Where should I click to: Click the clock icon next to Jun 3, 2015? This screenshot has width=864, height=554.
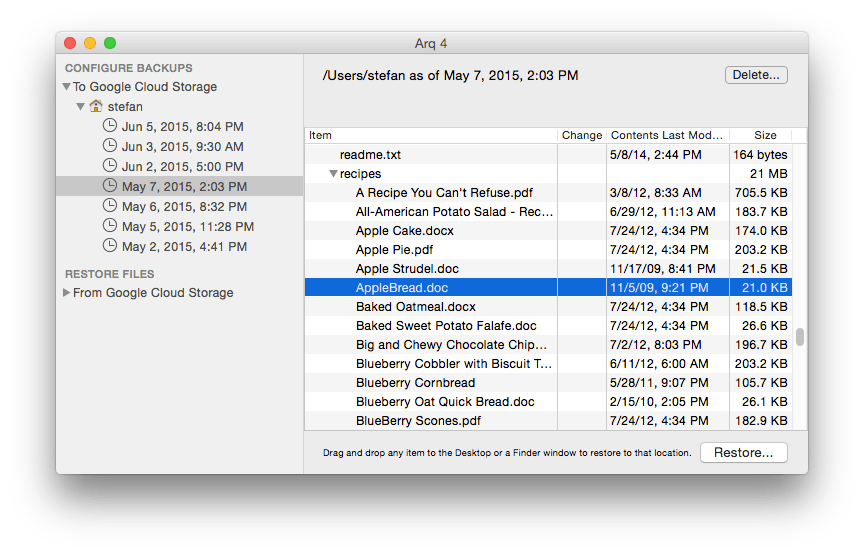[109, 146]
